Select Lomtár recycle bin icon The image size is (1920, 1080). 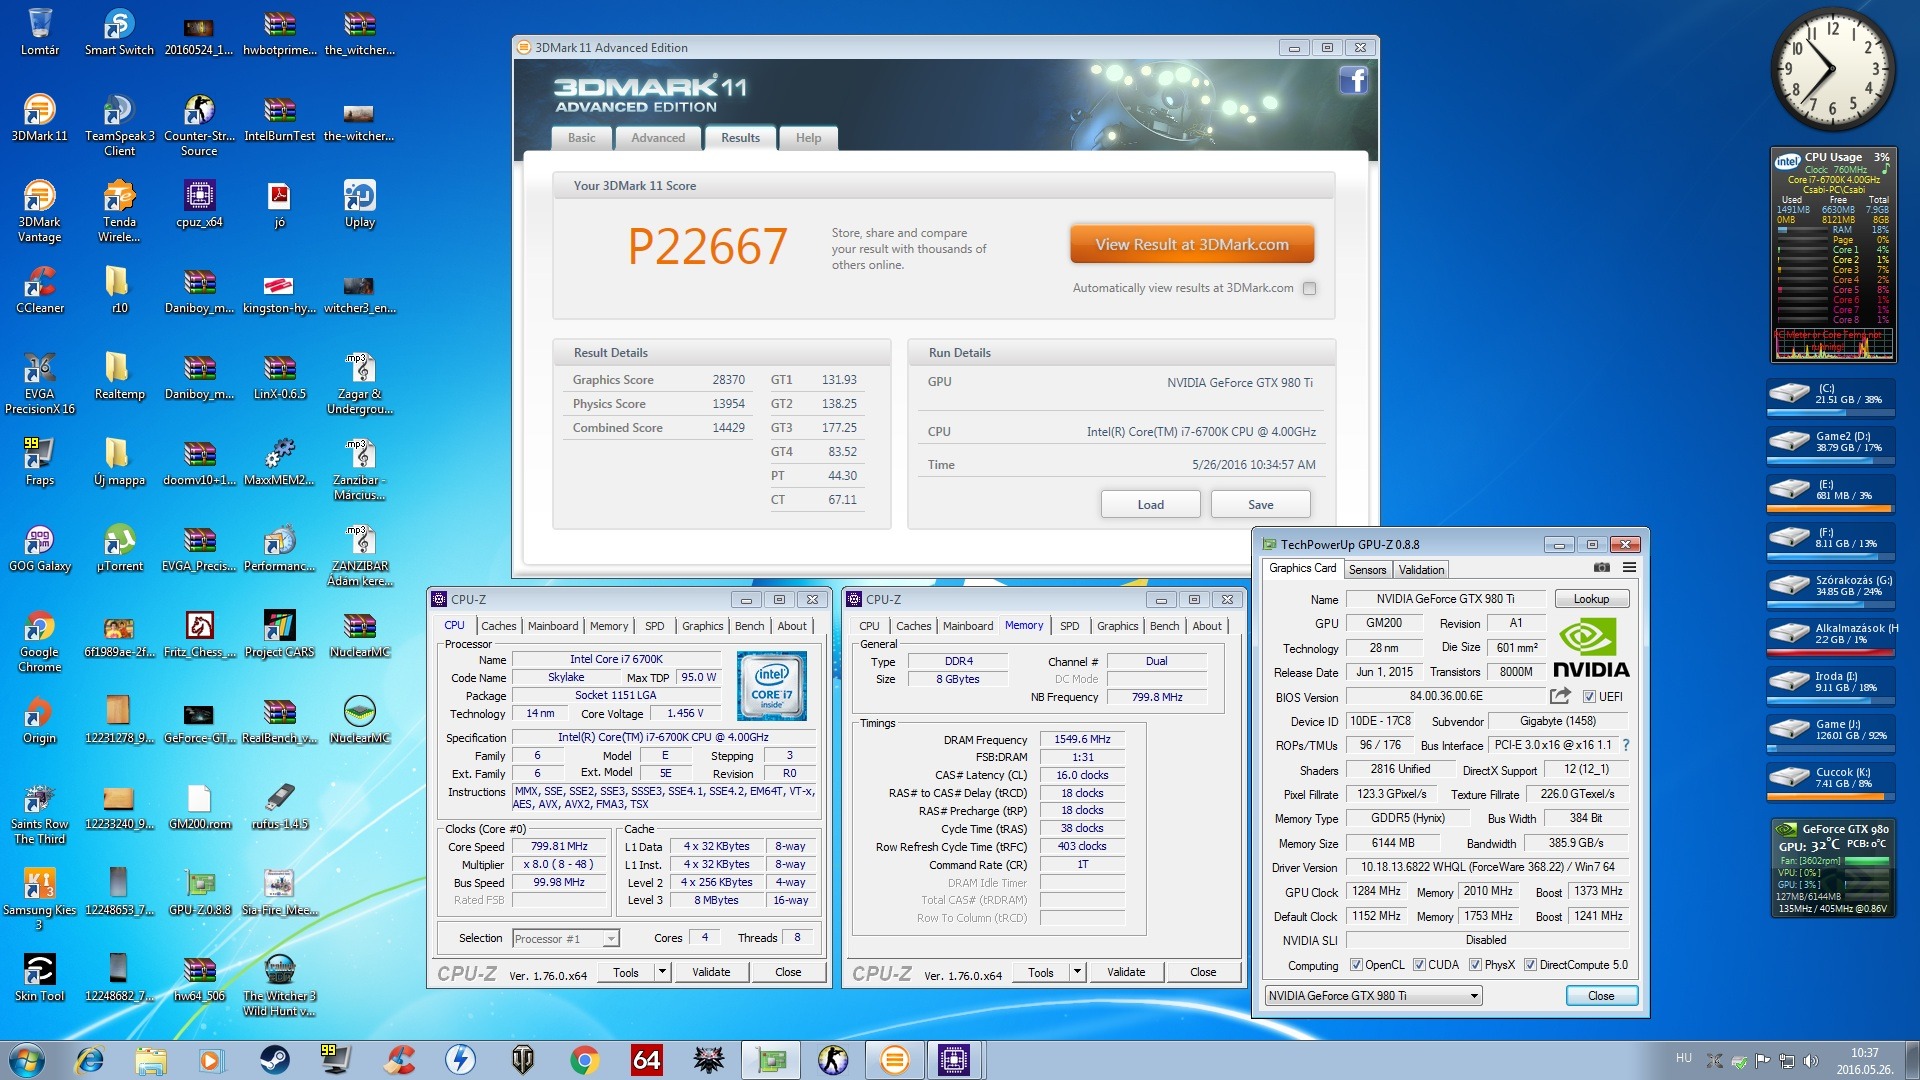pos(40,32)
